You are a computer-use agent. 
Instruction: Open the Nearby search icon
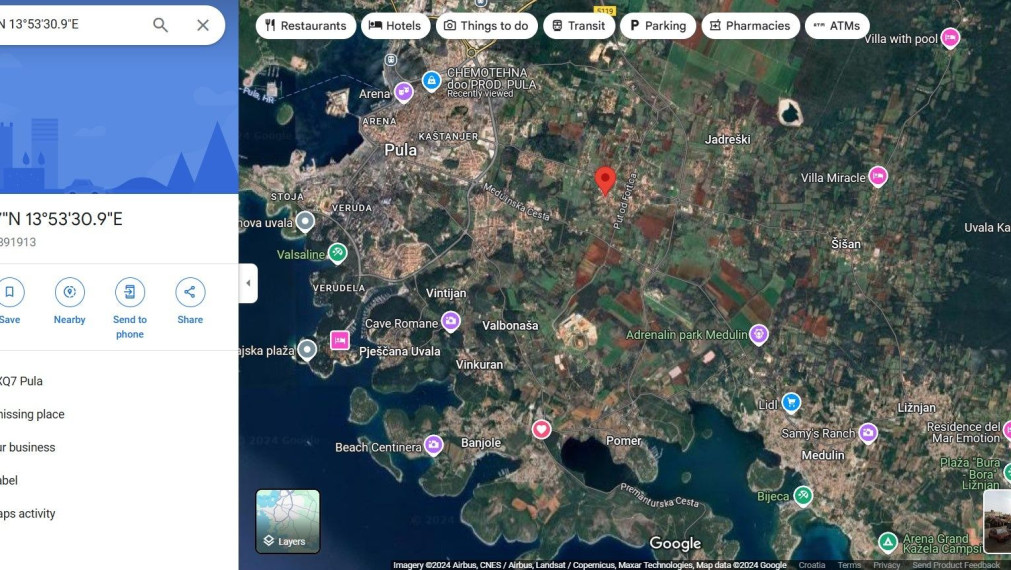coord(69,292)
